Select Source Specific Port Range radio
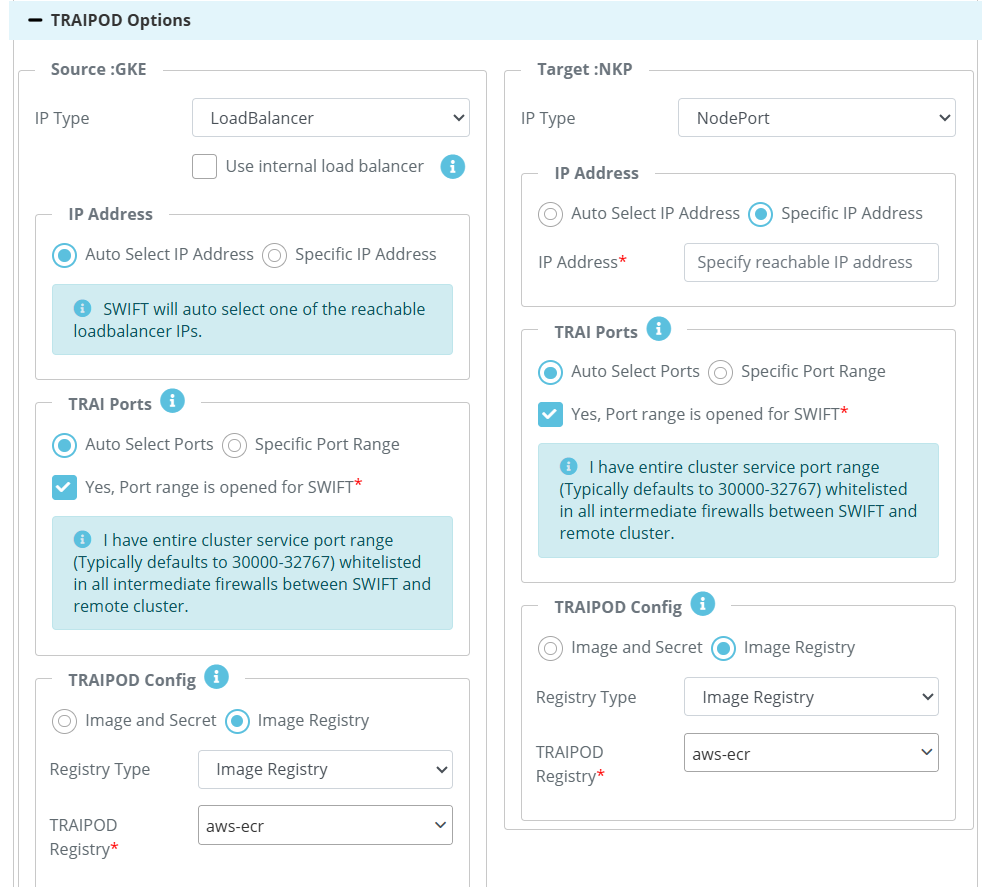Screen dimensions: 987x887 click(x=234, y=445)
